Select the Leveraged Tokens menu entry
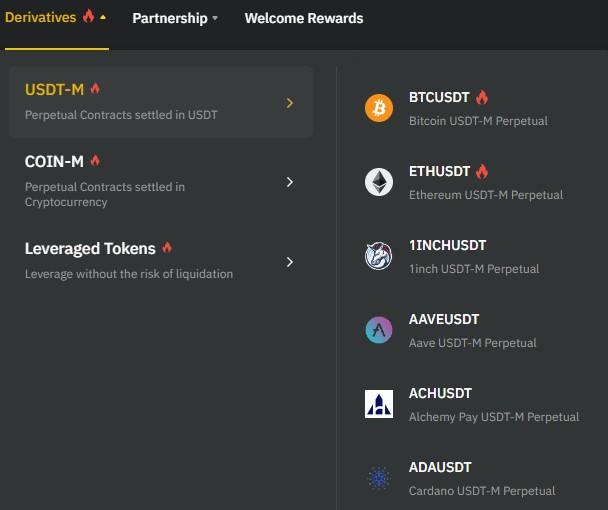This screenshot has height=510, width=608. click(161, 260)
